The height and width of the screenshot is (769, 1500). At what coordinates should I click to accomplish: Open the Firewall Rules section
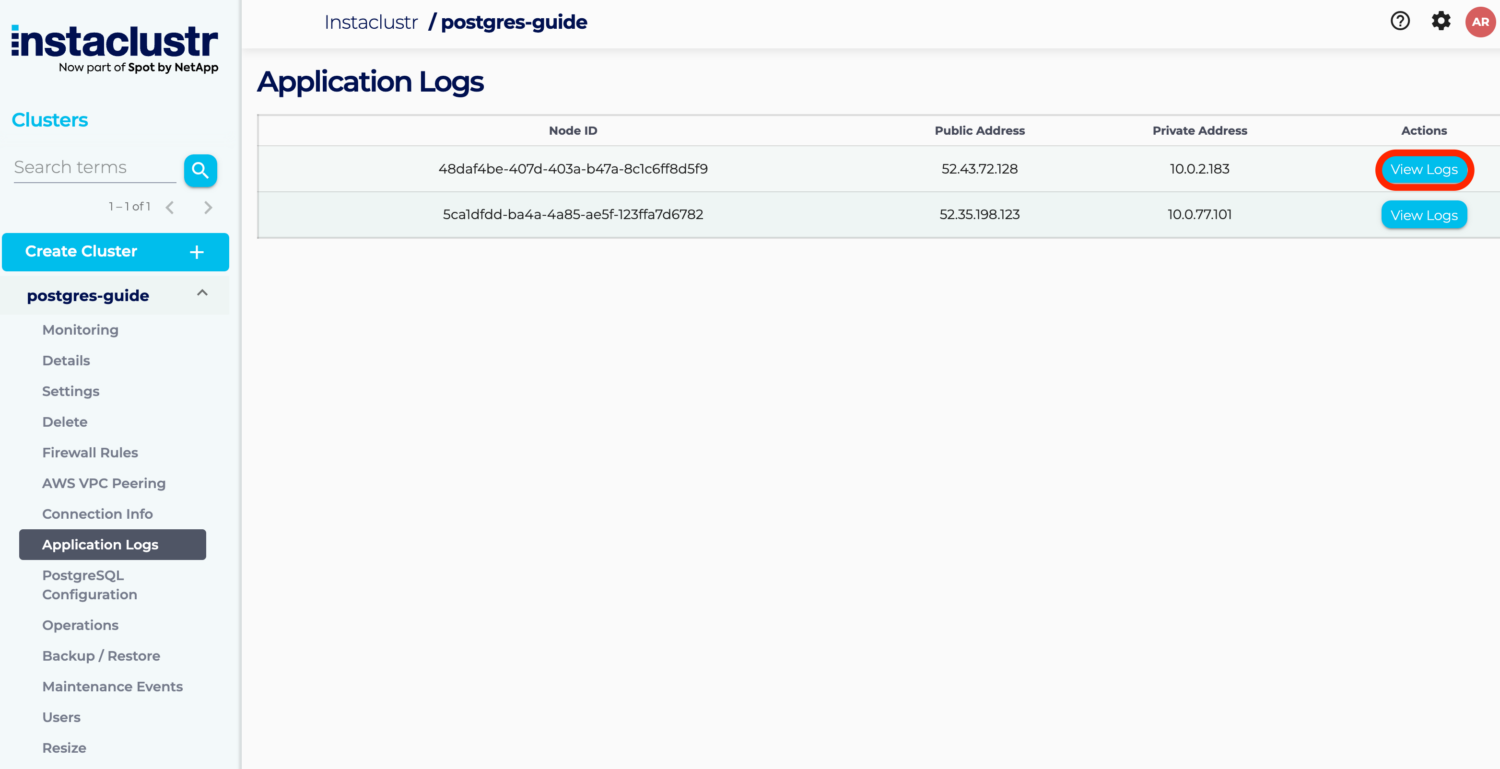point(89,452)
